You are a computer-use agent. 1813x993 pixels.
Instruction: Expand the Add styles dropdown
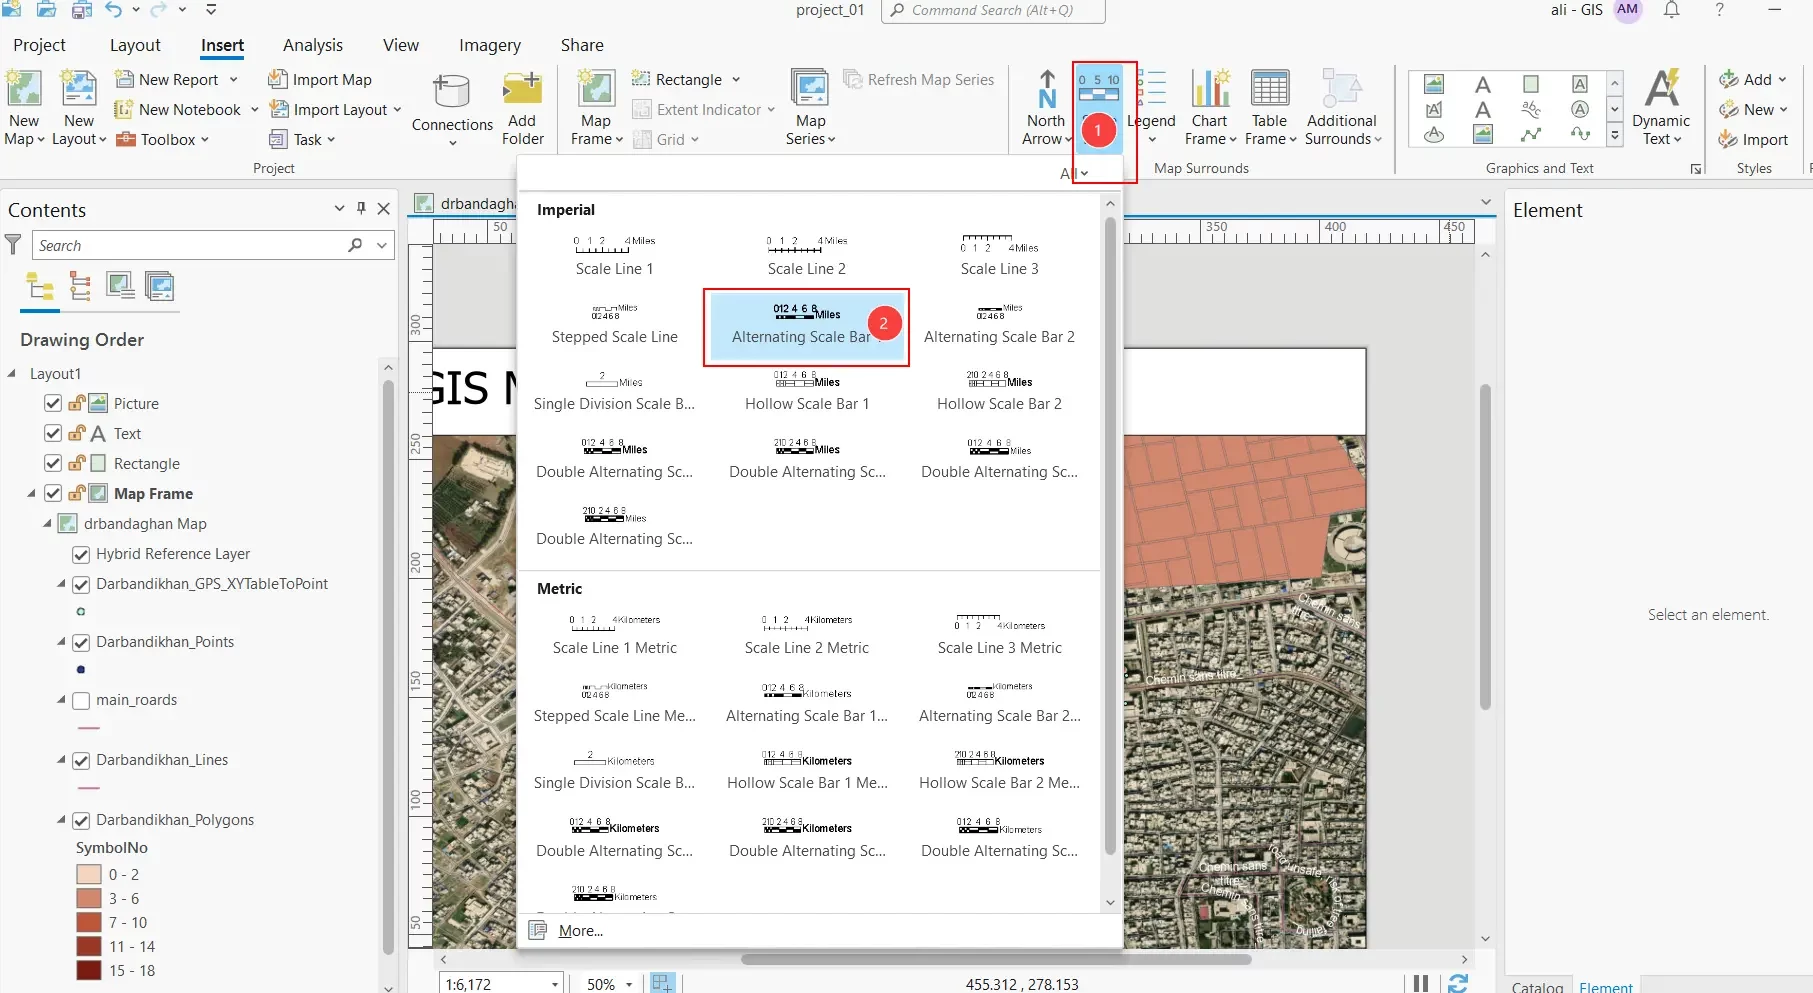click(x=1782, y=79)
